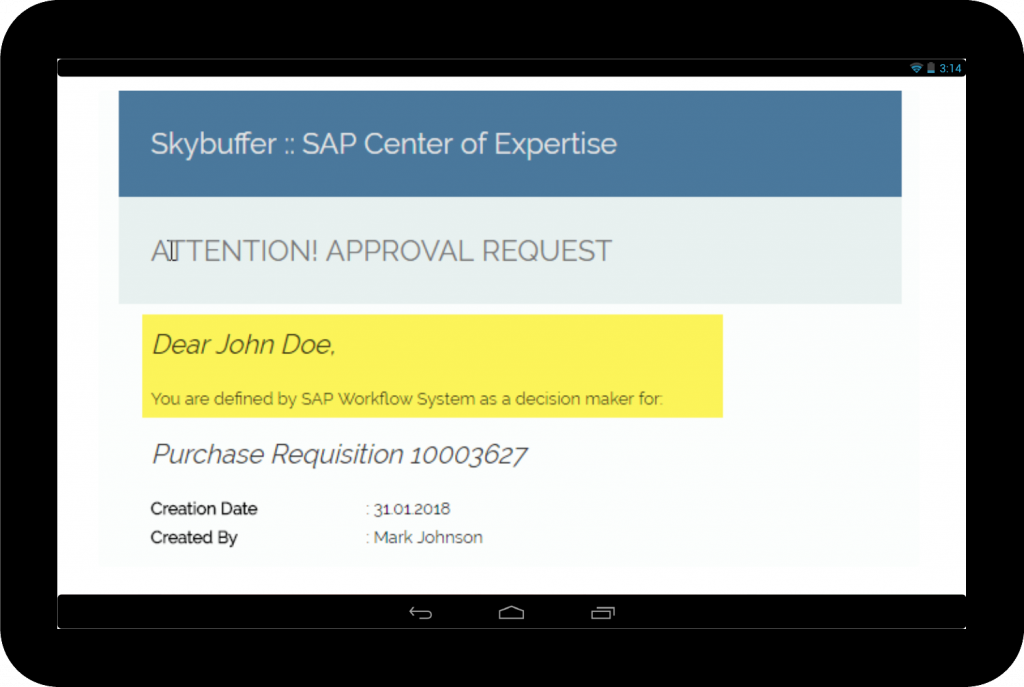Select the Purchase Requisition 10003627 title

340,454
